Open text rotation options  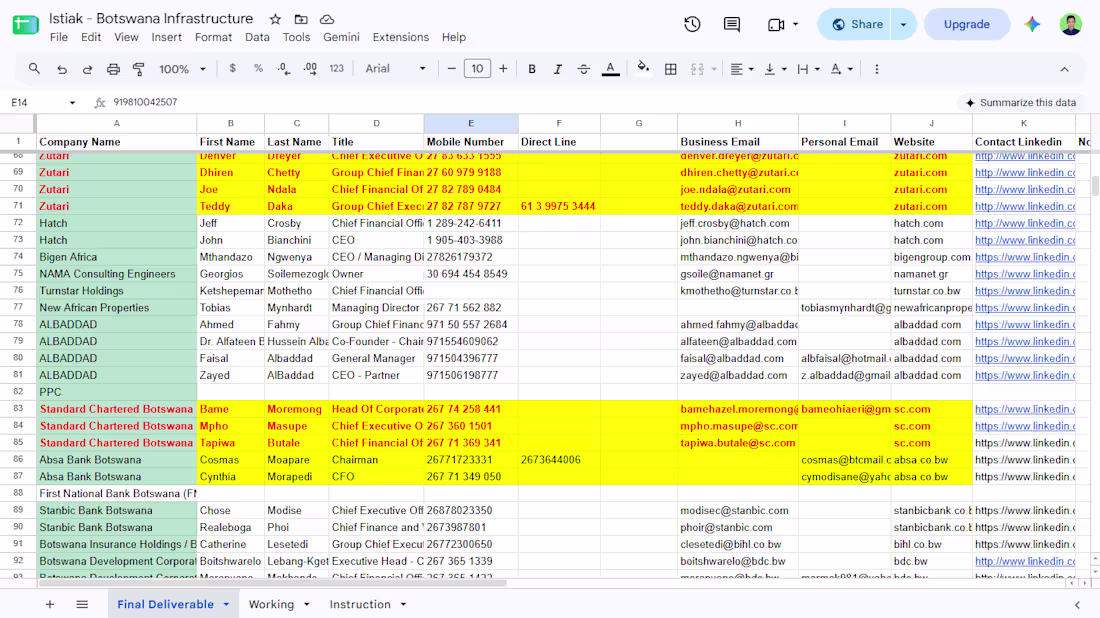840,69
